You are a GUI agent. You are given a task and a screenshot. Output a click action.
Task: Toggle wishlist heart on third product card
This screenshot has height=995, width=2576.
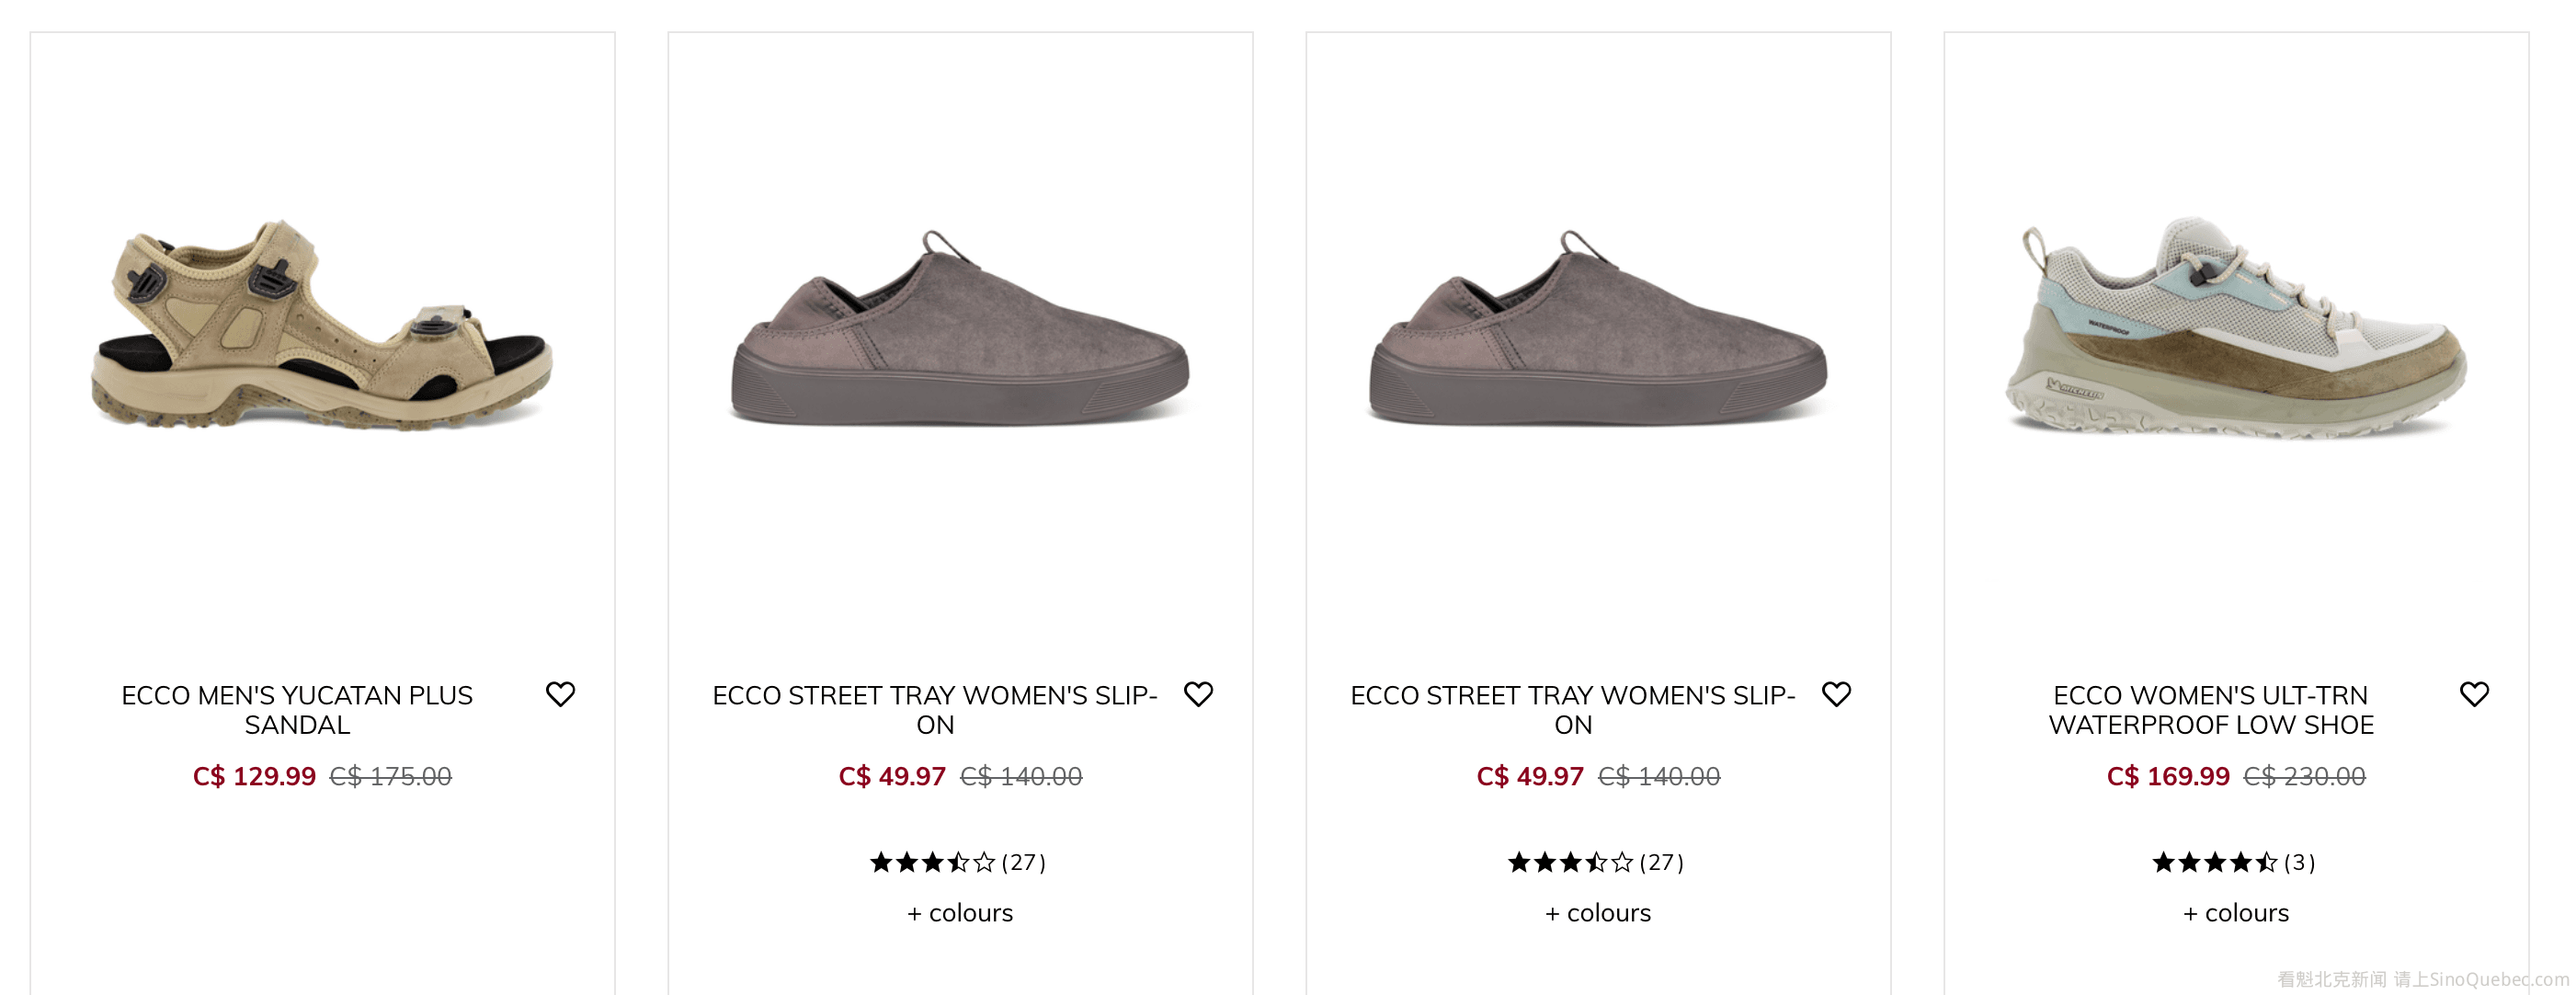1836,694
